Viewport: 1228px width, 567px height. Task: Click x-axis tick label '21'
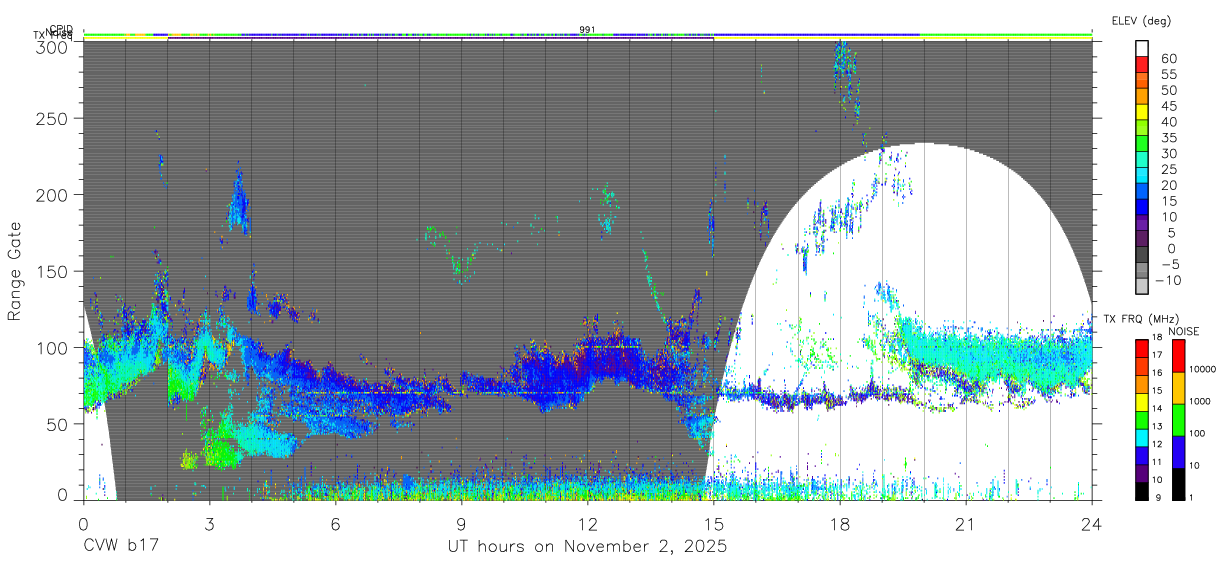pyautogui.click(x=966, y=523)
